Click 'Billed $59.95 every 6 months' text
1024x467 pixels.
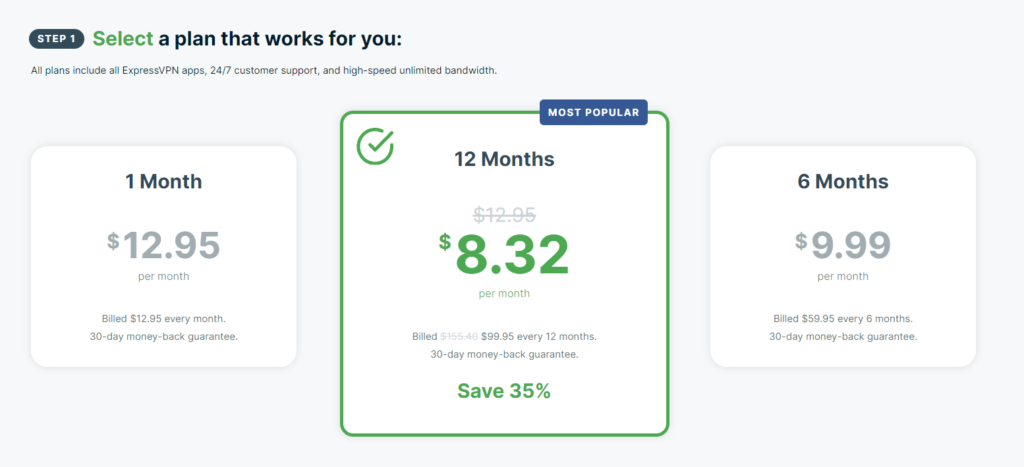point(842,318)
